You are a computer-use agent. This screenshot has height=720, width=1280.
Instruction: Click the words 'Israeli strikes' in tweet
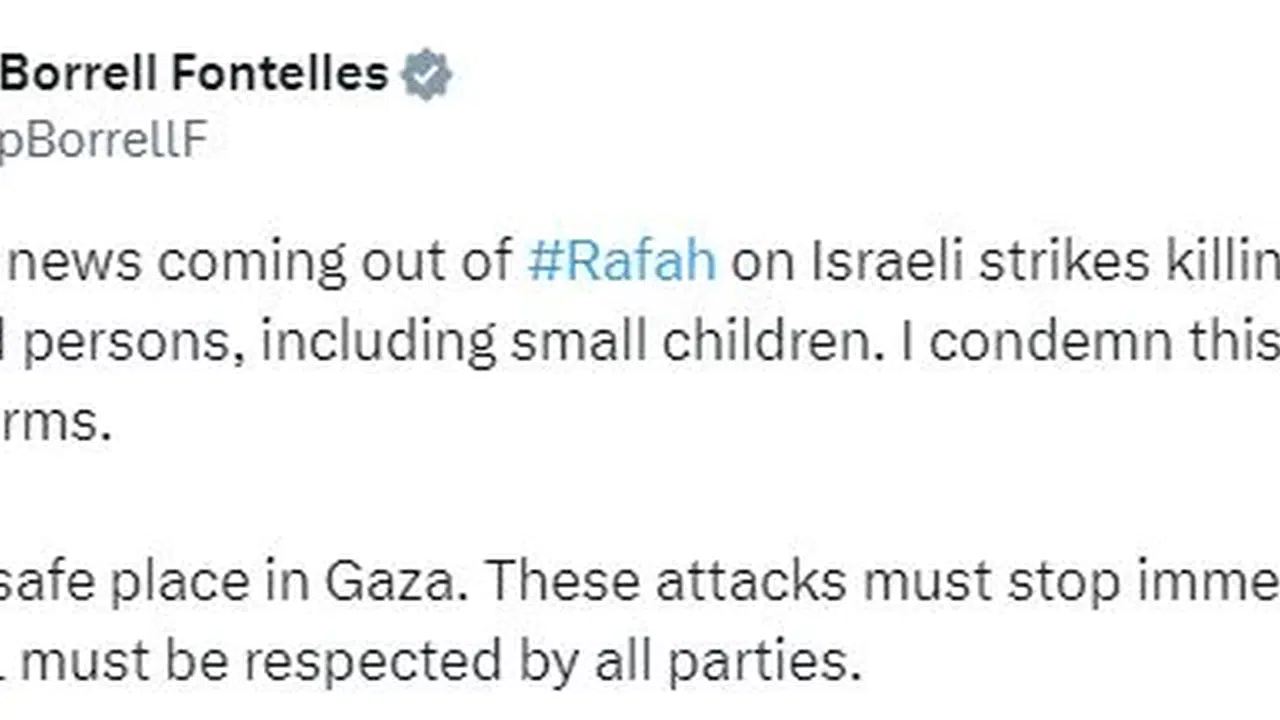924,261
